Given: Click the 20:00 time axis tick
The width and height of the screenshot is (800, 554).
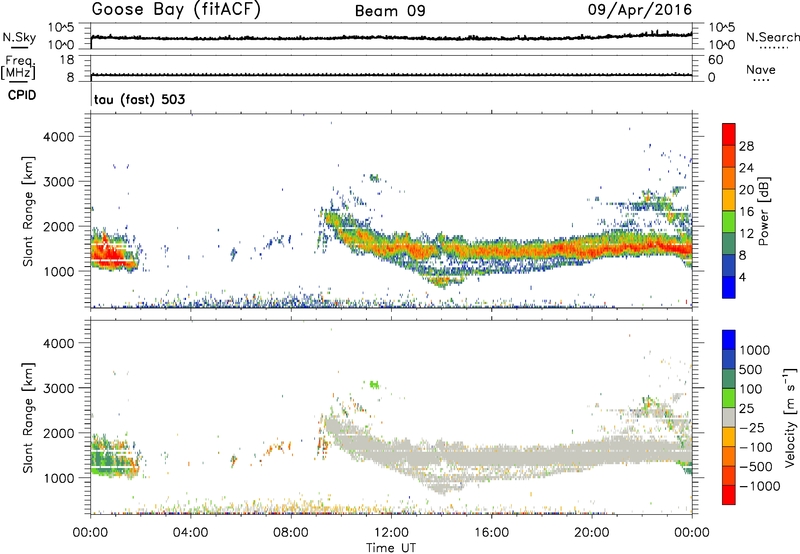Looking at the screenshot, I should tap(592, 533).
